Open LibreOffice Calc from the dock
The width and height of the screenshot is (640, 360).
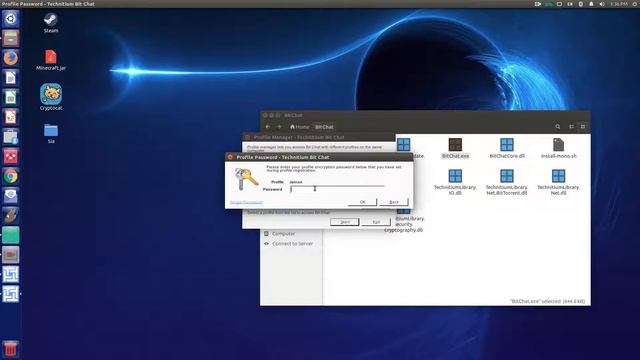[11, 97]
